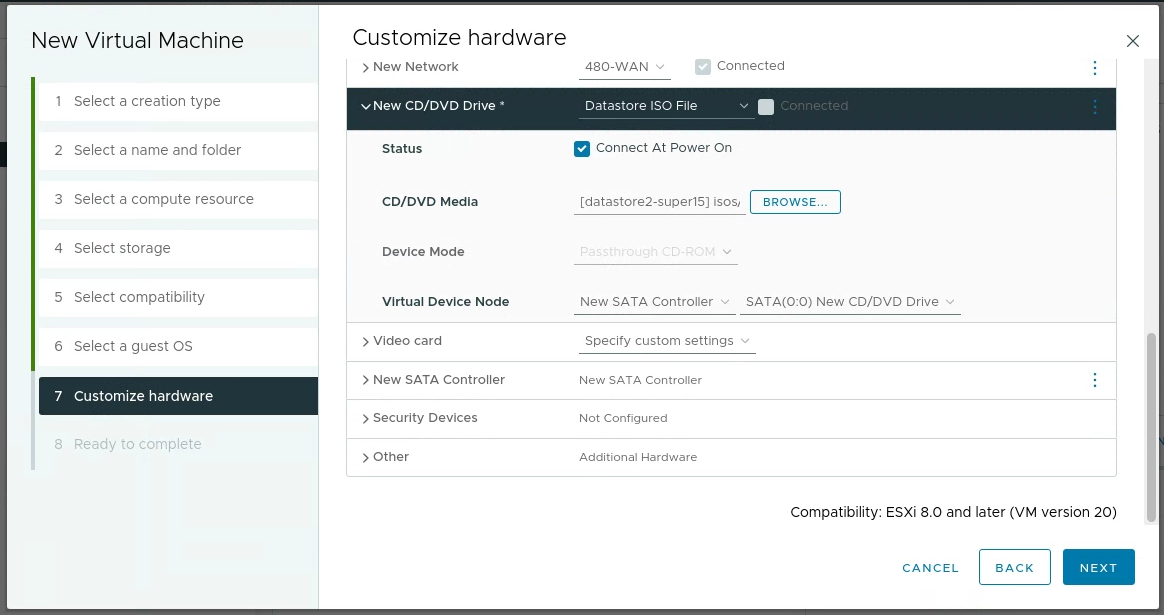The height and width of the screenshot is (615, 1164).
Task: Go to step 5 Select compatibility
Action: 178,298
